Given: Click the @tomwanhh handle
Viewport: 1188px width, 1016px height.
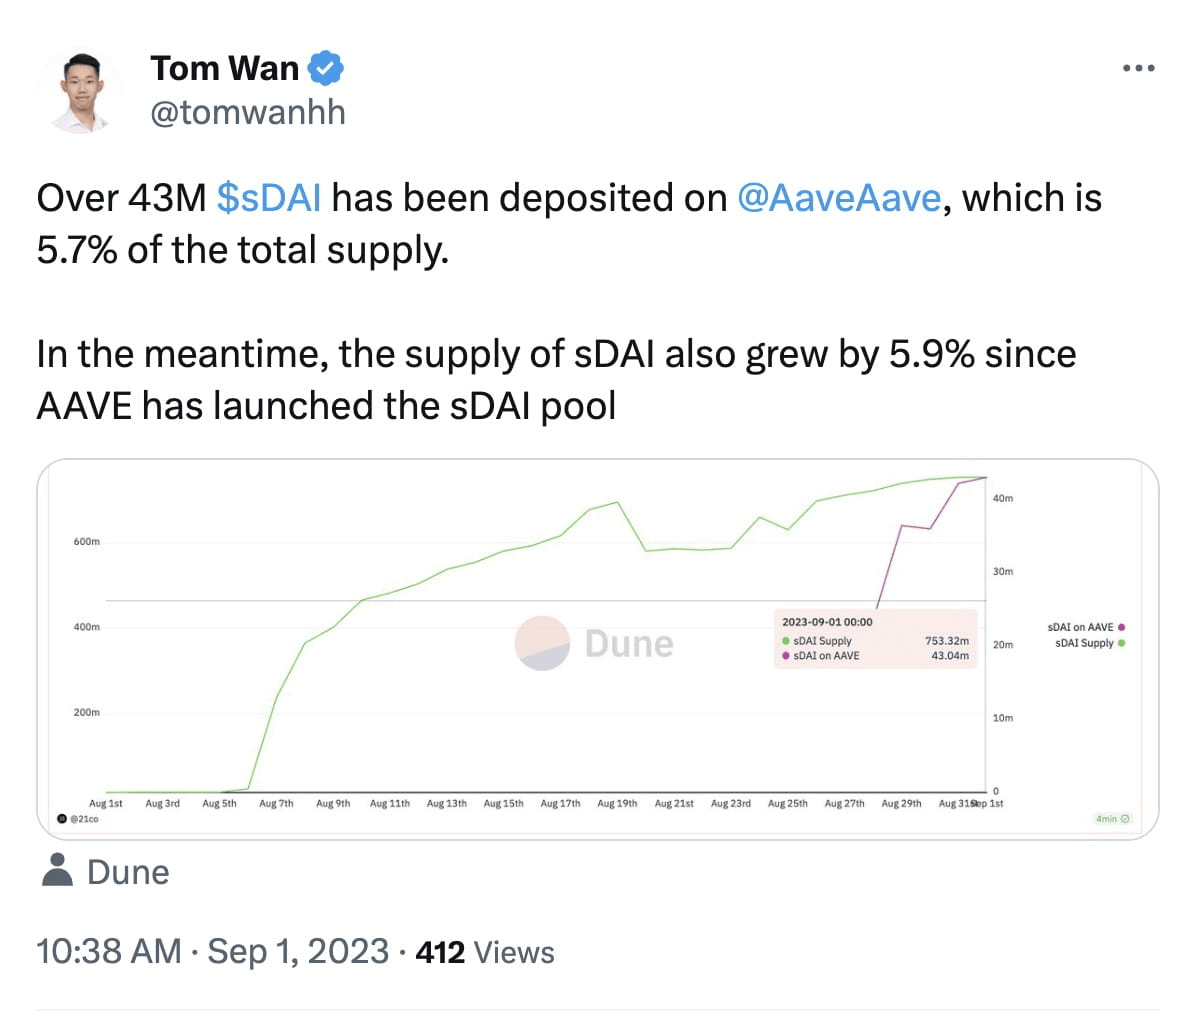Looking at the screenshot, I should point(246,111).
